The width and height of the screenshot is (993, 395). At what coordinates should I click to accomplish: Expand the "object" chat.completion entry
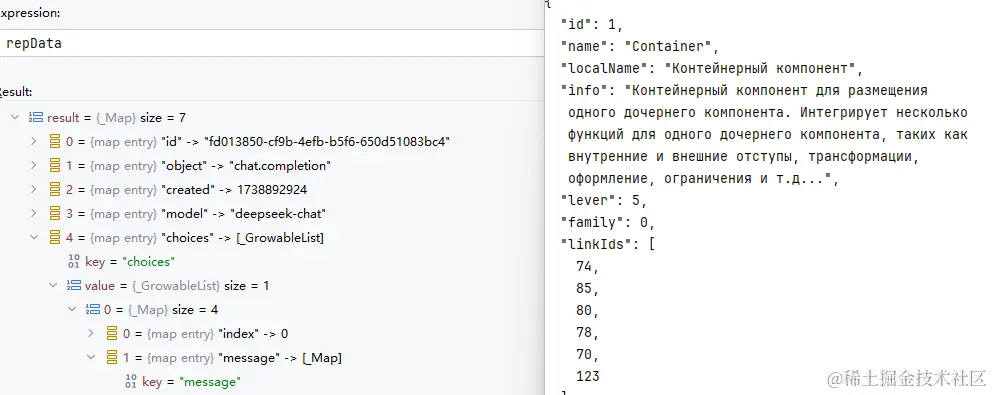34,166
